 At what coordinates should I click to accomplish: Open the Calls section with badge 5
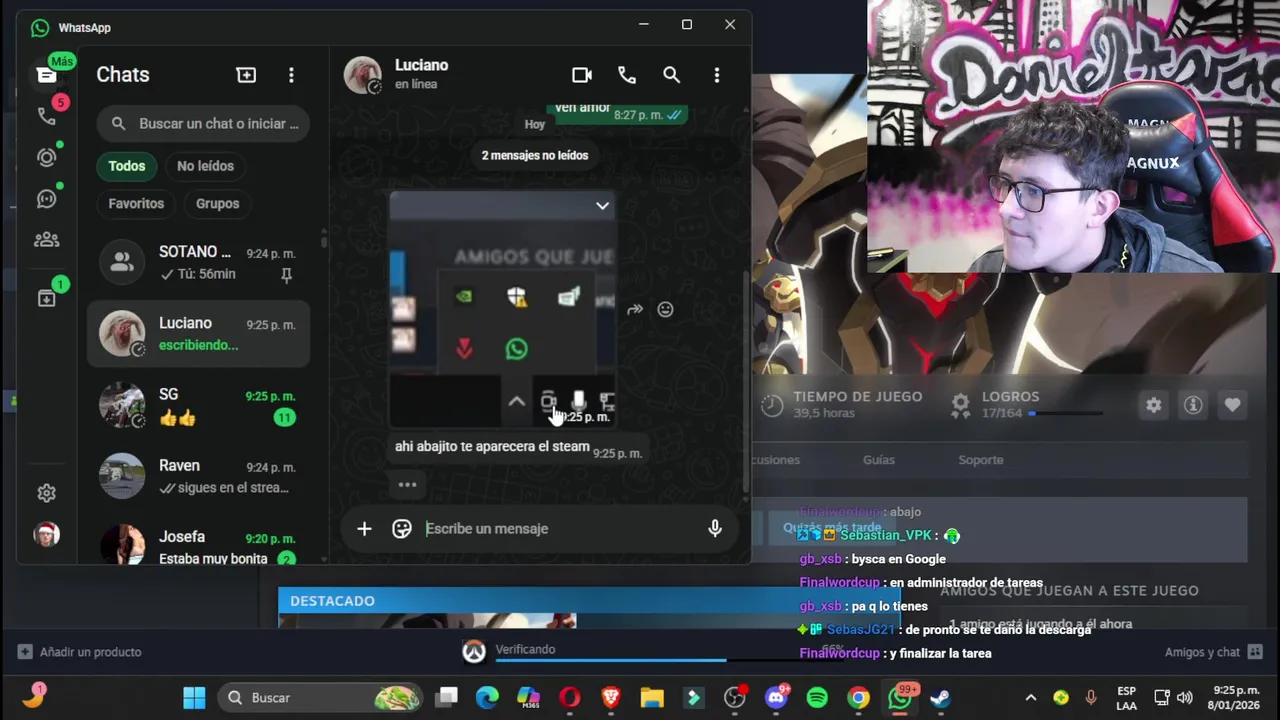click(x=46, y=116)
